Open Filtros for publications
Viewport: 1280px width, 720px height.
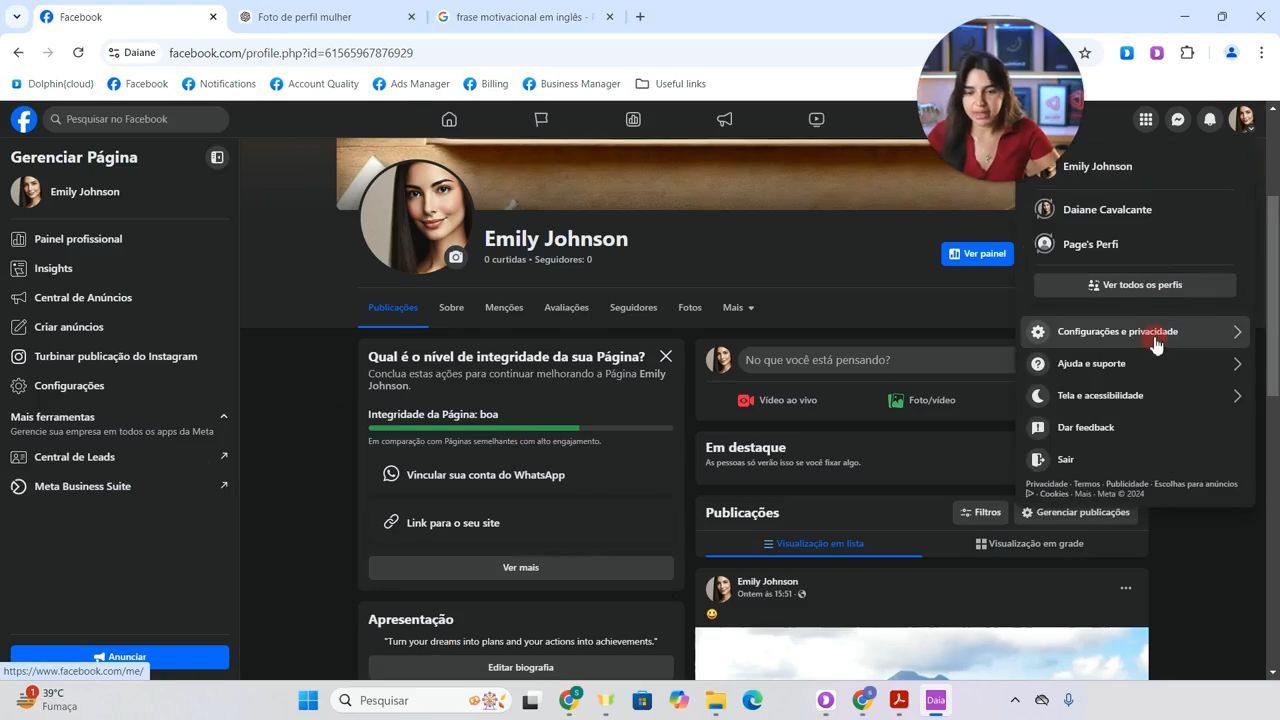(981, 512)
